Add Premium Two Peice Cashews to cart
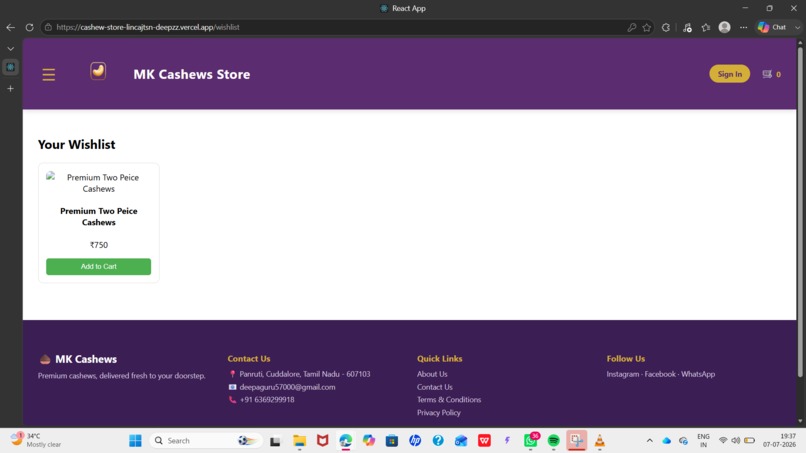The height and width of the screenshot is (453, 806). 99,266
